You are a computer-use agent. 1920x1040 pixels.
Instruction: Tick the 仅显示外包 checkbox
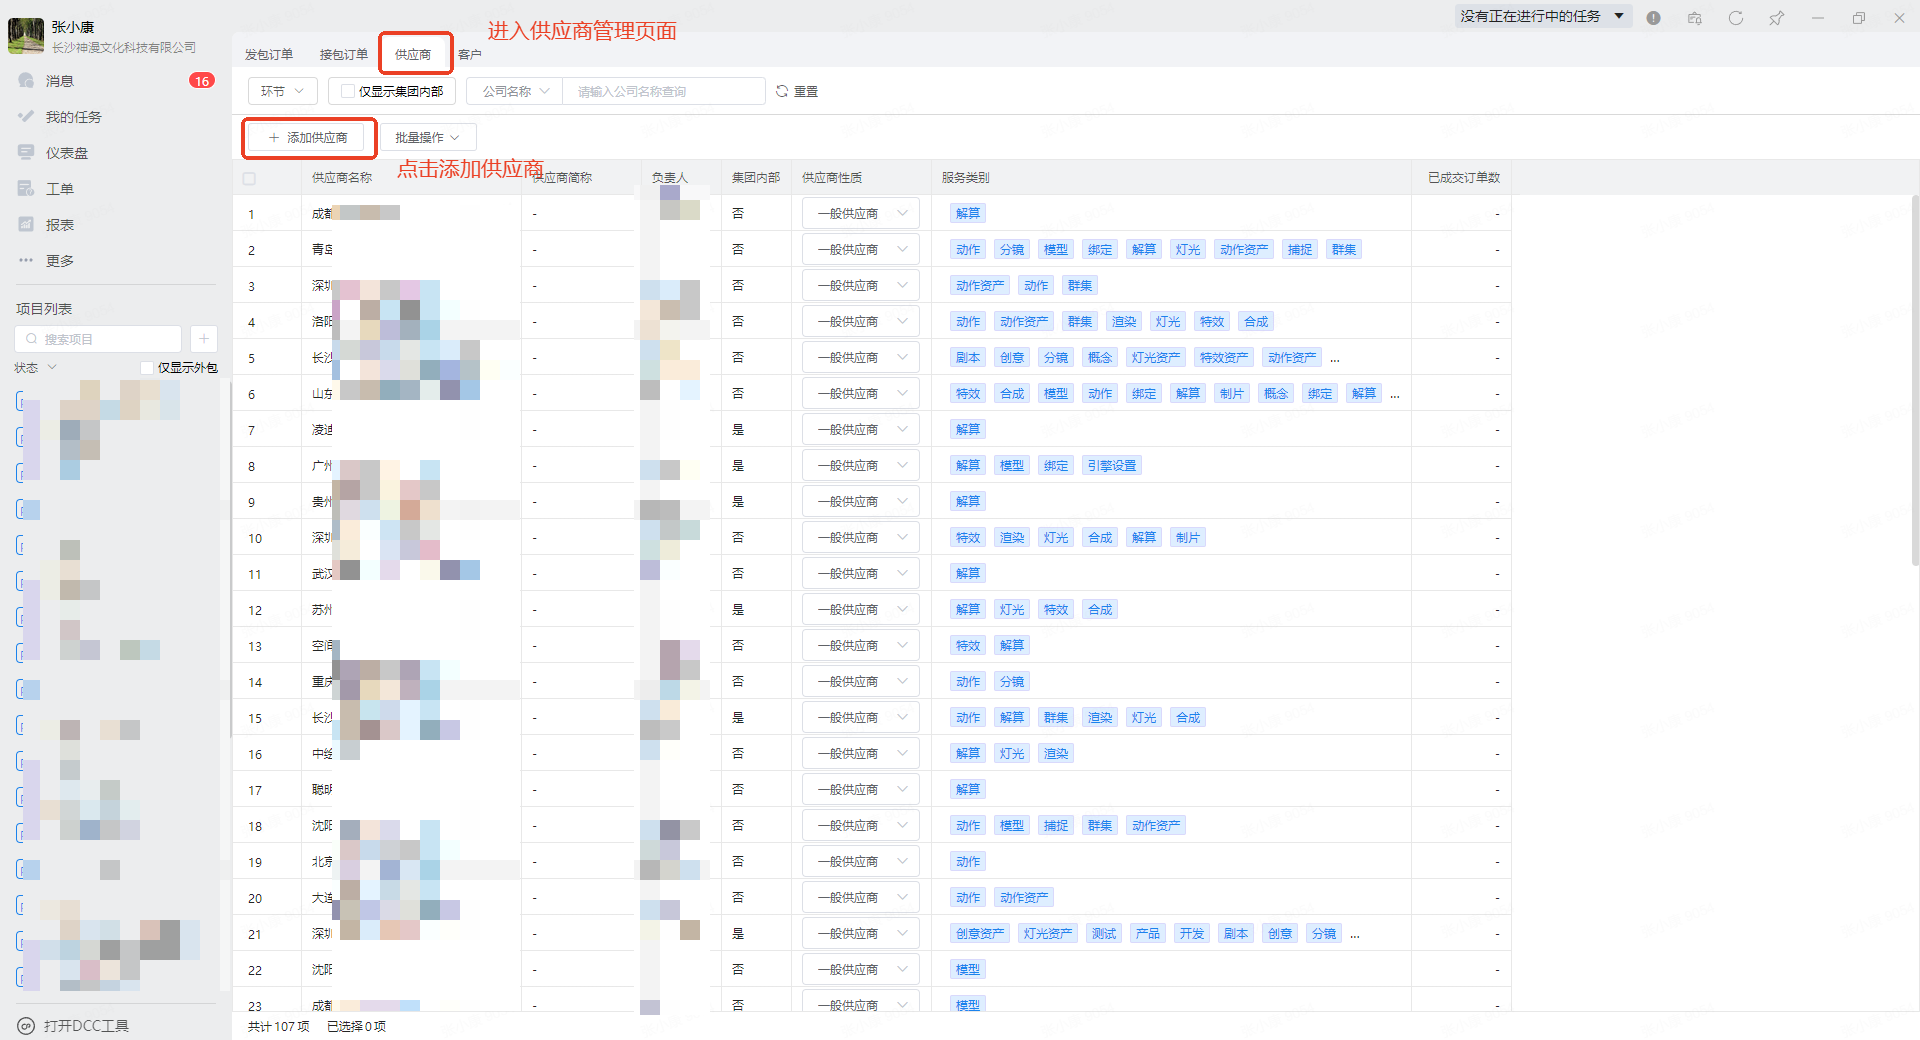(x=147, y=368)
